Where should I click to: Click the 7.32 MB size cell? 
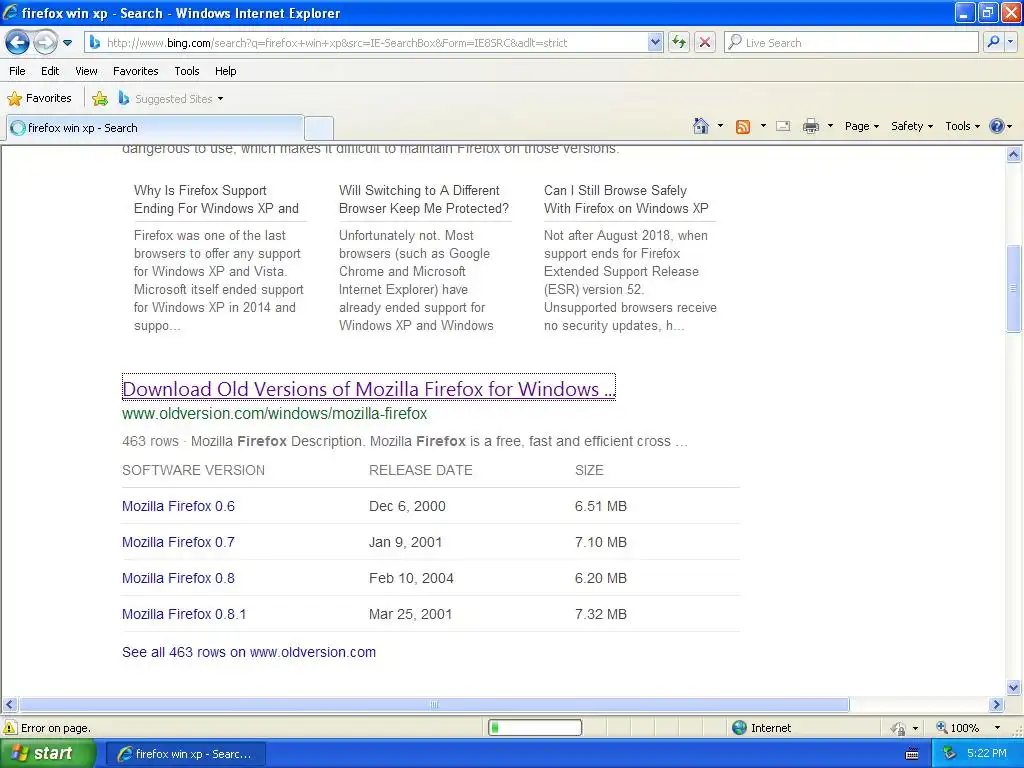pos(601,614)
